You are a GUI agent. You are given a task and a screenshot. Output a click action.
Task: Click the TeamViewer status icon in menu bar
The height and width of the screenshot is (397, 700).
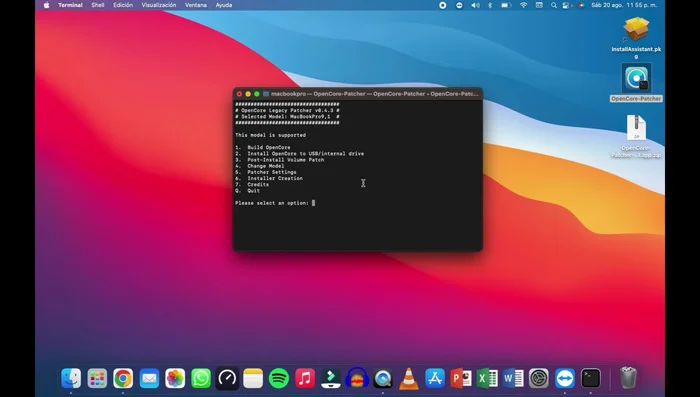click(459, 5)
